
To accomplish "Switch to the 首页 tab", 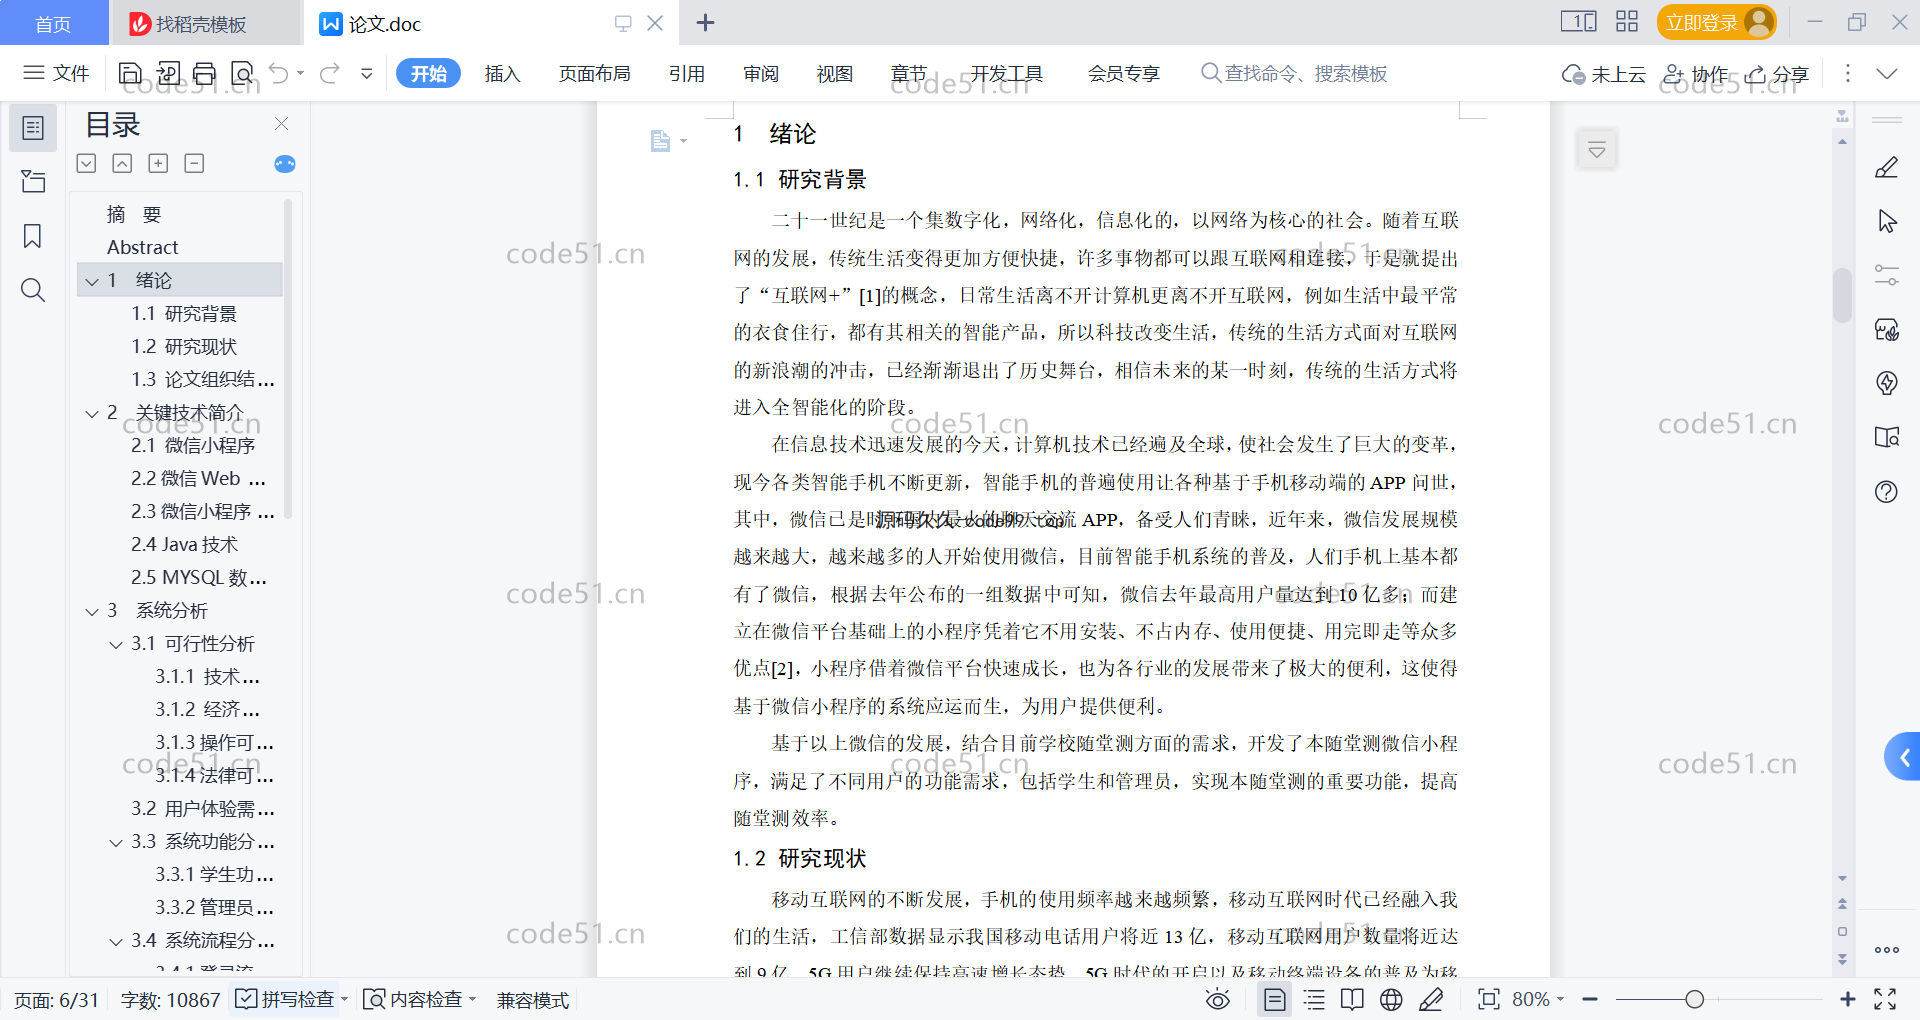I will pos(53,23).
